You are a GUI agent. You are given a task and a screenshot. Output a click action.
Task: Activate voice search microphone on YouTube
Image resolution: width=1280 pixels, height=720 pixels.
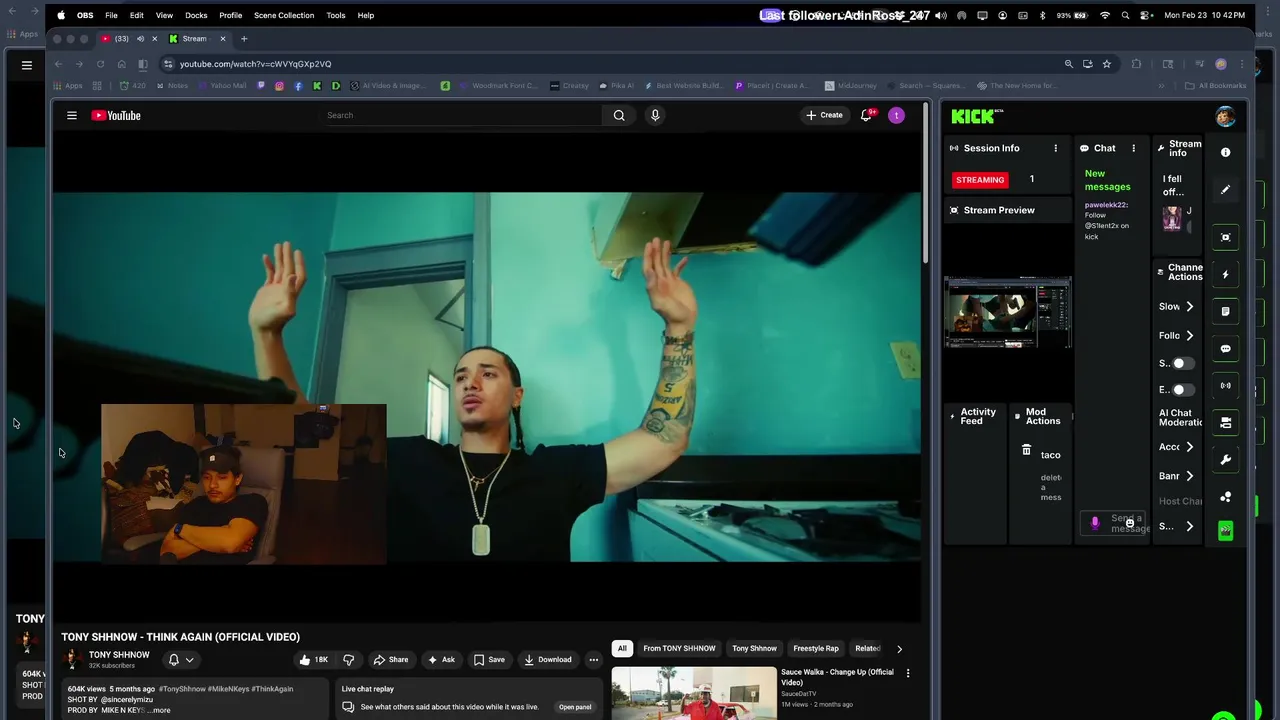click(x=655, y=115)
